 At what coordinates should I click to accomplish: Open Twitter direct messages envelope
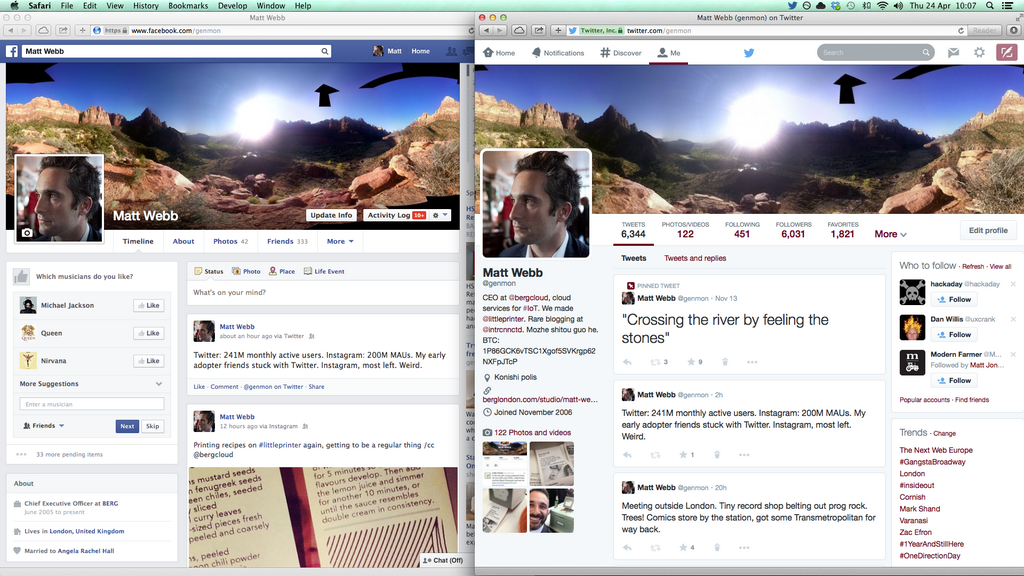[953, 52]
